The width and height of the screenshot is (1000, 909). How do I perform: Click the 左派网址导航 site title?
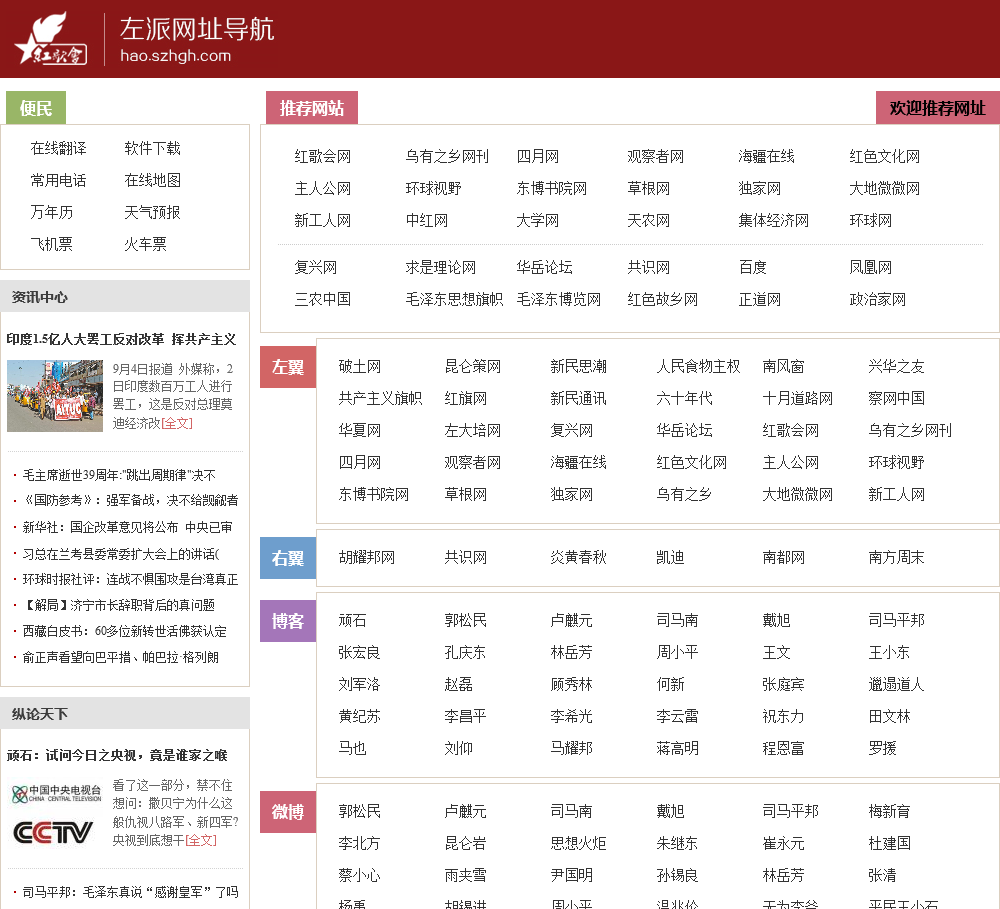click(197, 29)
